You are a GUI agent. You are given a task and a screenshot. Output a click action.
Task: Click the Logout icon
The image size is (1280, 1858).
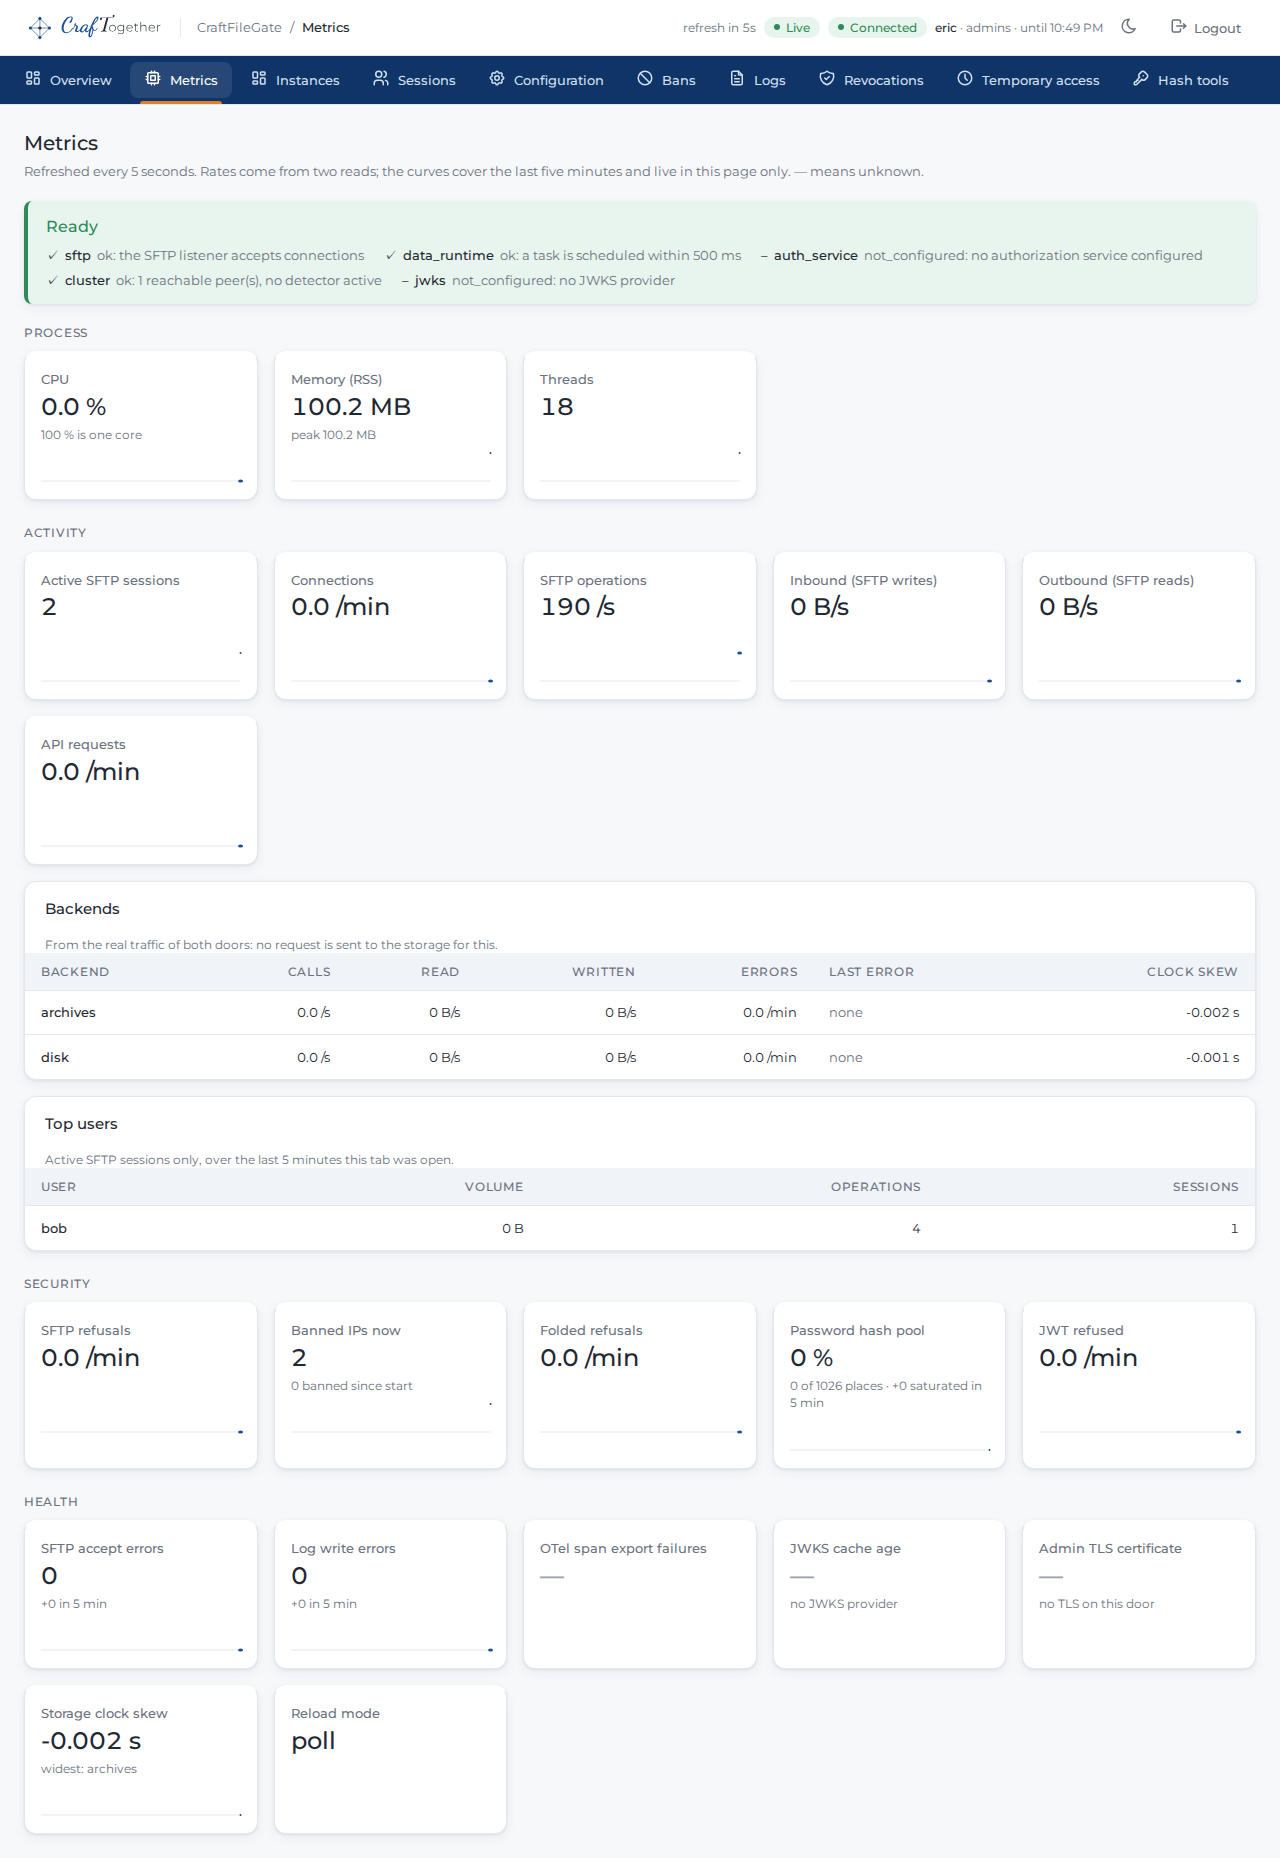[1178, 27]
